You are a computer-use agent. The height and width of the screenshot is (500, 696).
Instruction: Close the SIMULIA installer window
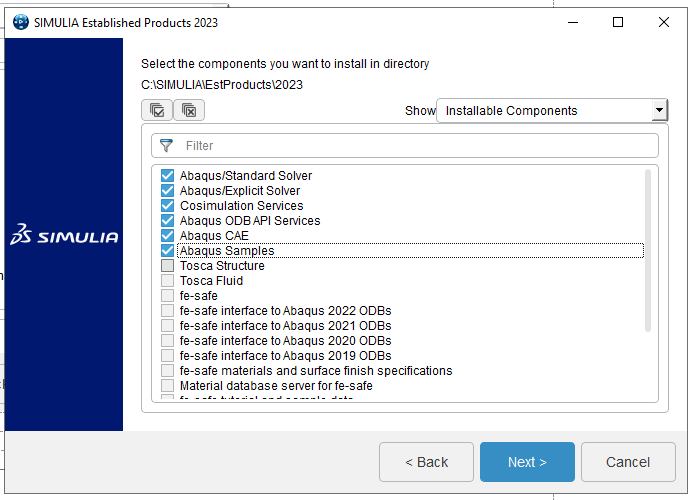point(664,22)
